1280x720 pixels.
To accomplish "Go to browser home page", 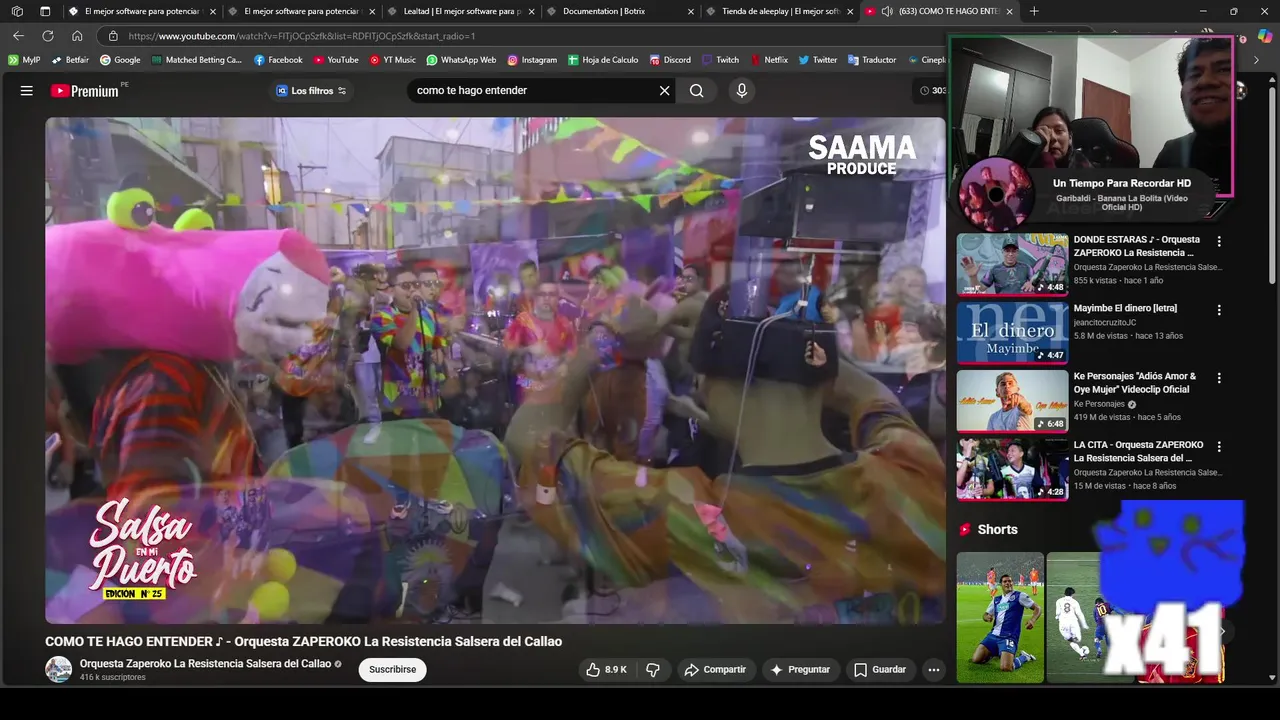I will click(x=77, y=36).
